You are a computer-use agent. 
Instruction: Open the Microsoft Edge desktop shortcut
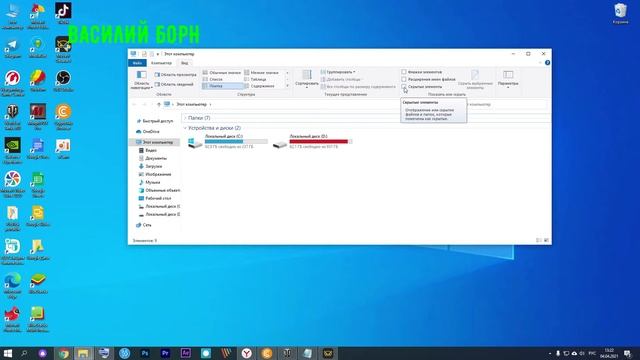13,286
